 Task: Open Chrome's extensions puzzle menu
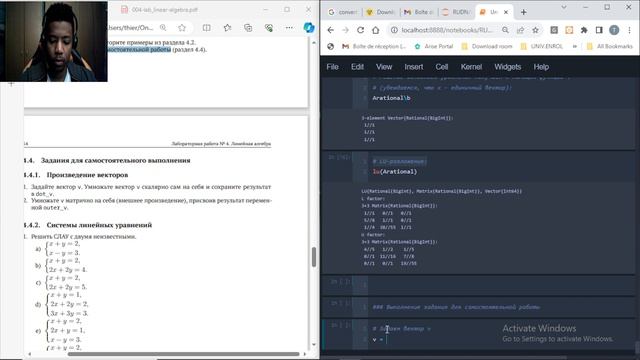click(x=584, y=30)
